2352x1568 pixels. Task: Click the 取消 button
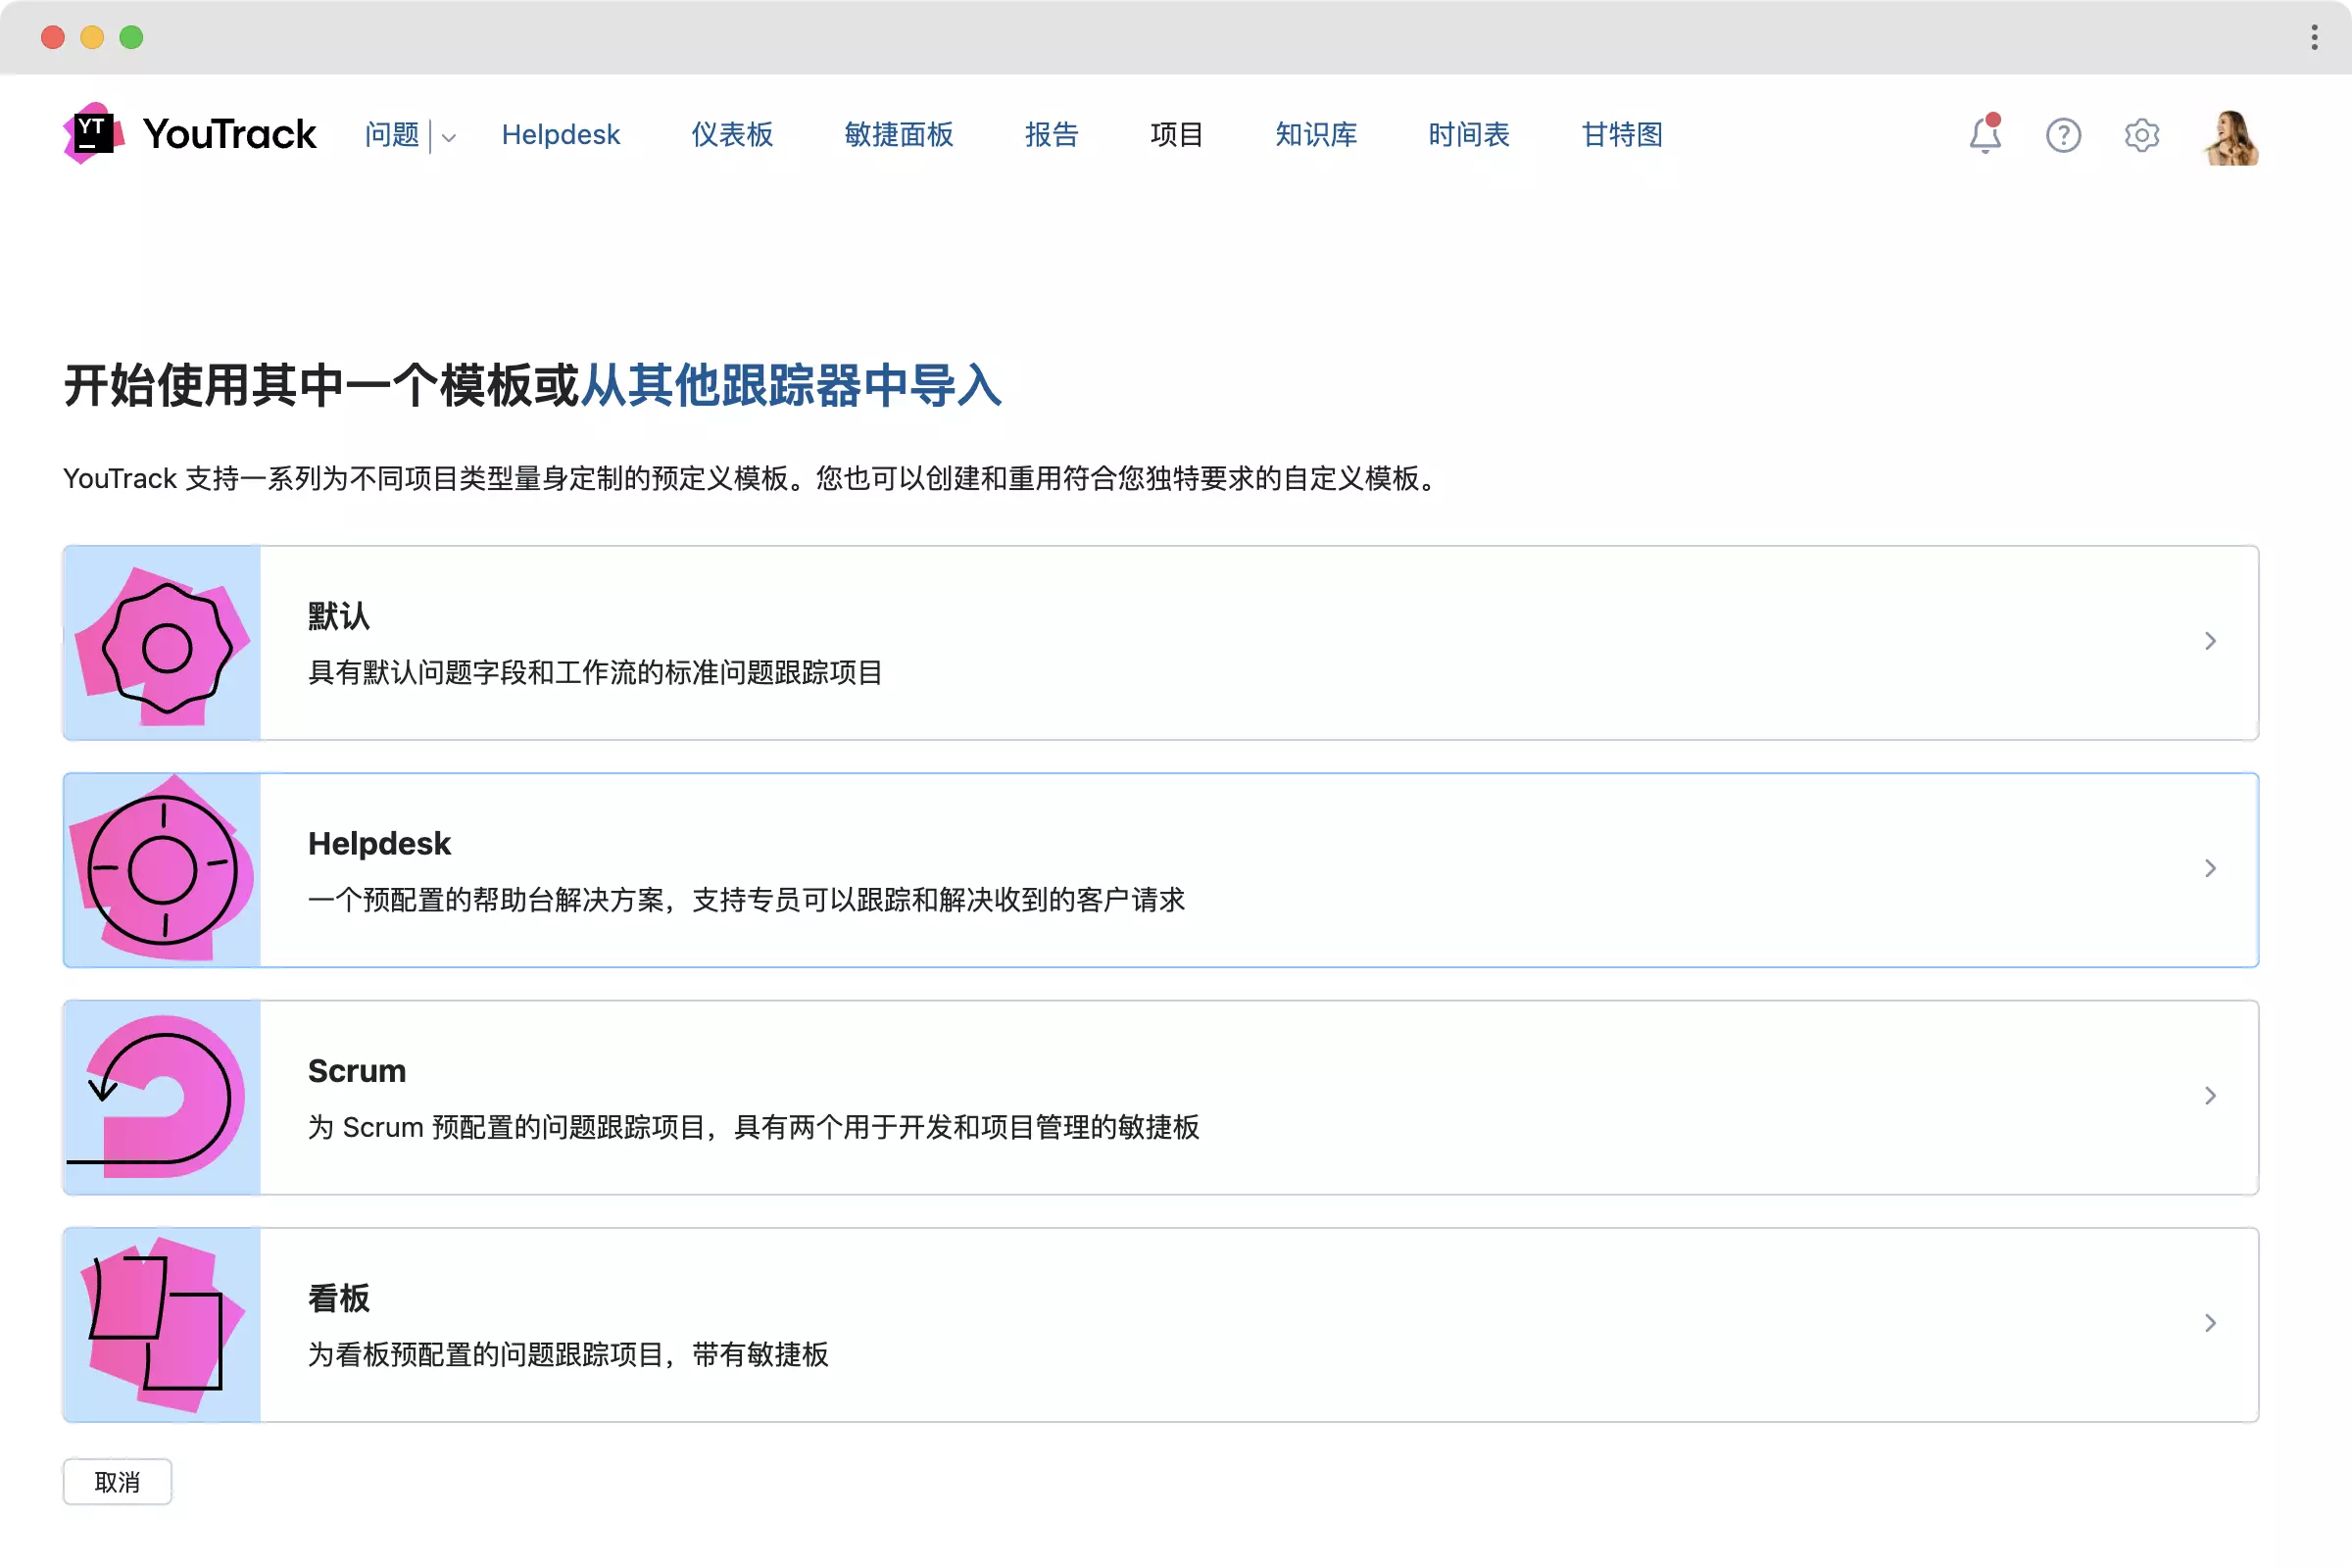click(117, 1481)
